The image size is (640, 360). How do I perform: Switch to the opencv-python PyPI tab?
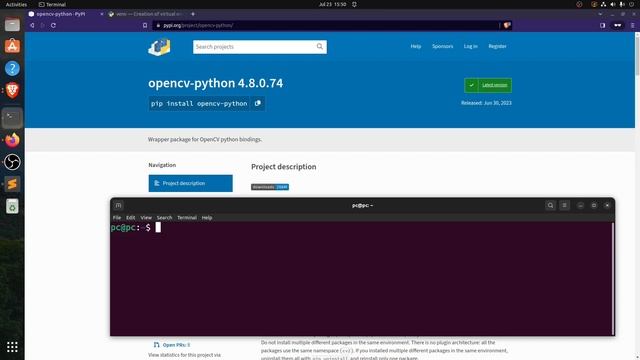(61, 14)
